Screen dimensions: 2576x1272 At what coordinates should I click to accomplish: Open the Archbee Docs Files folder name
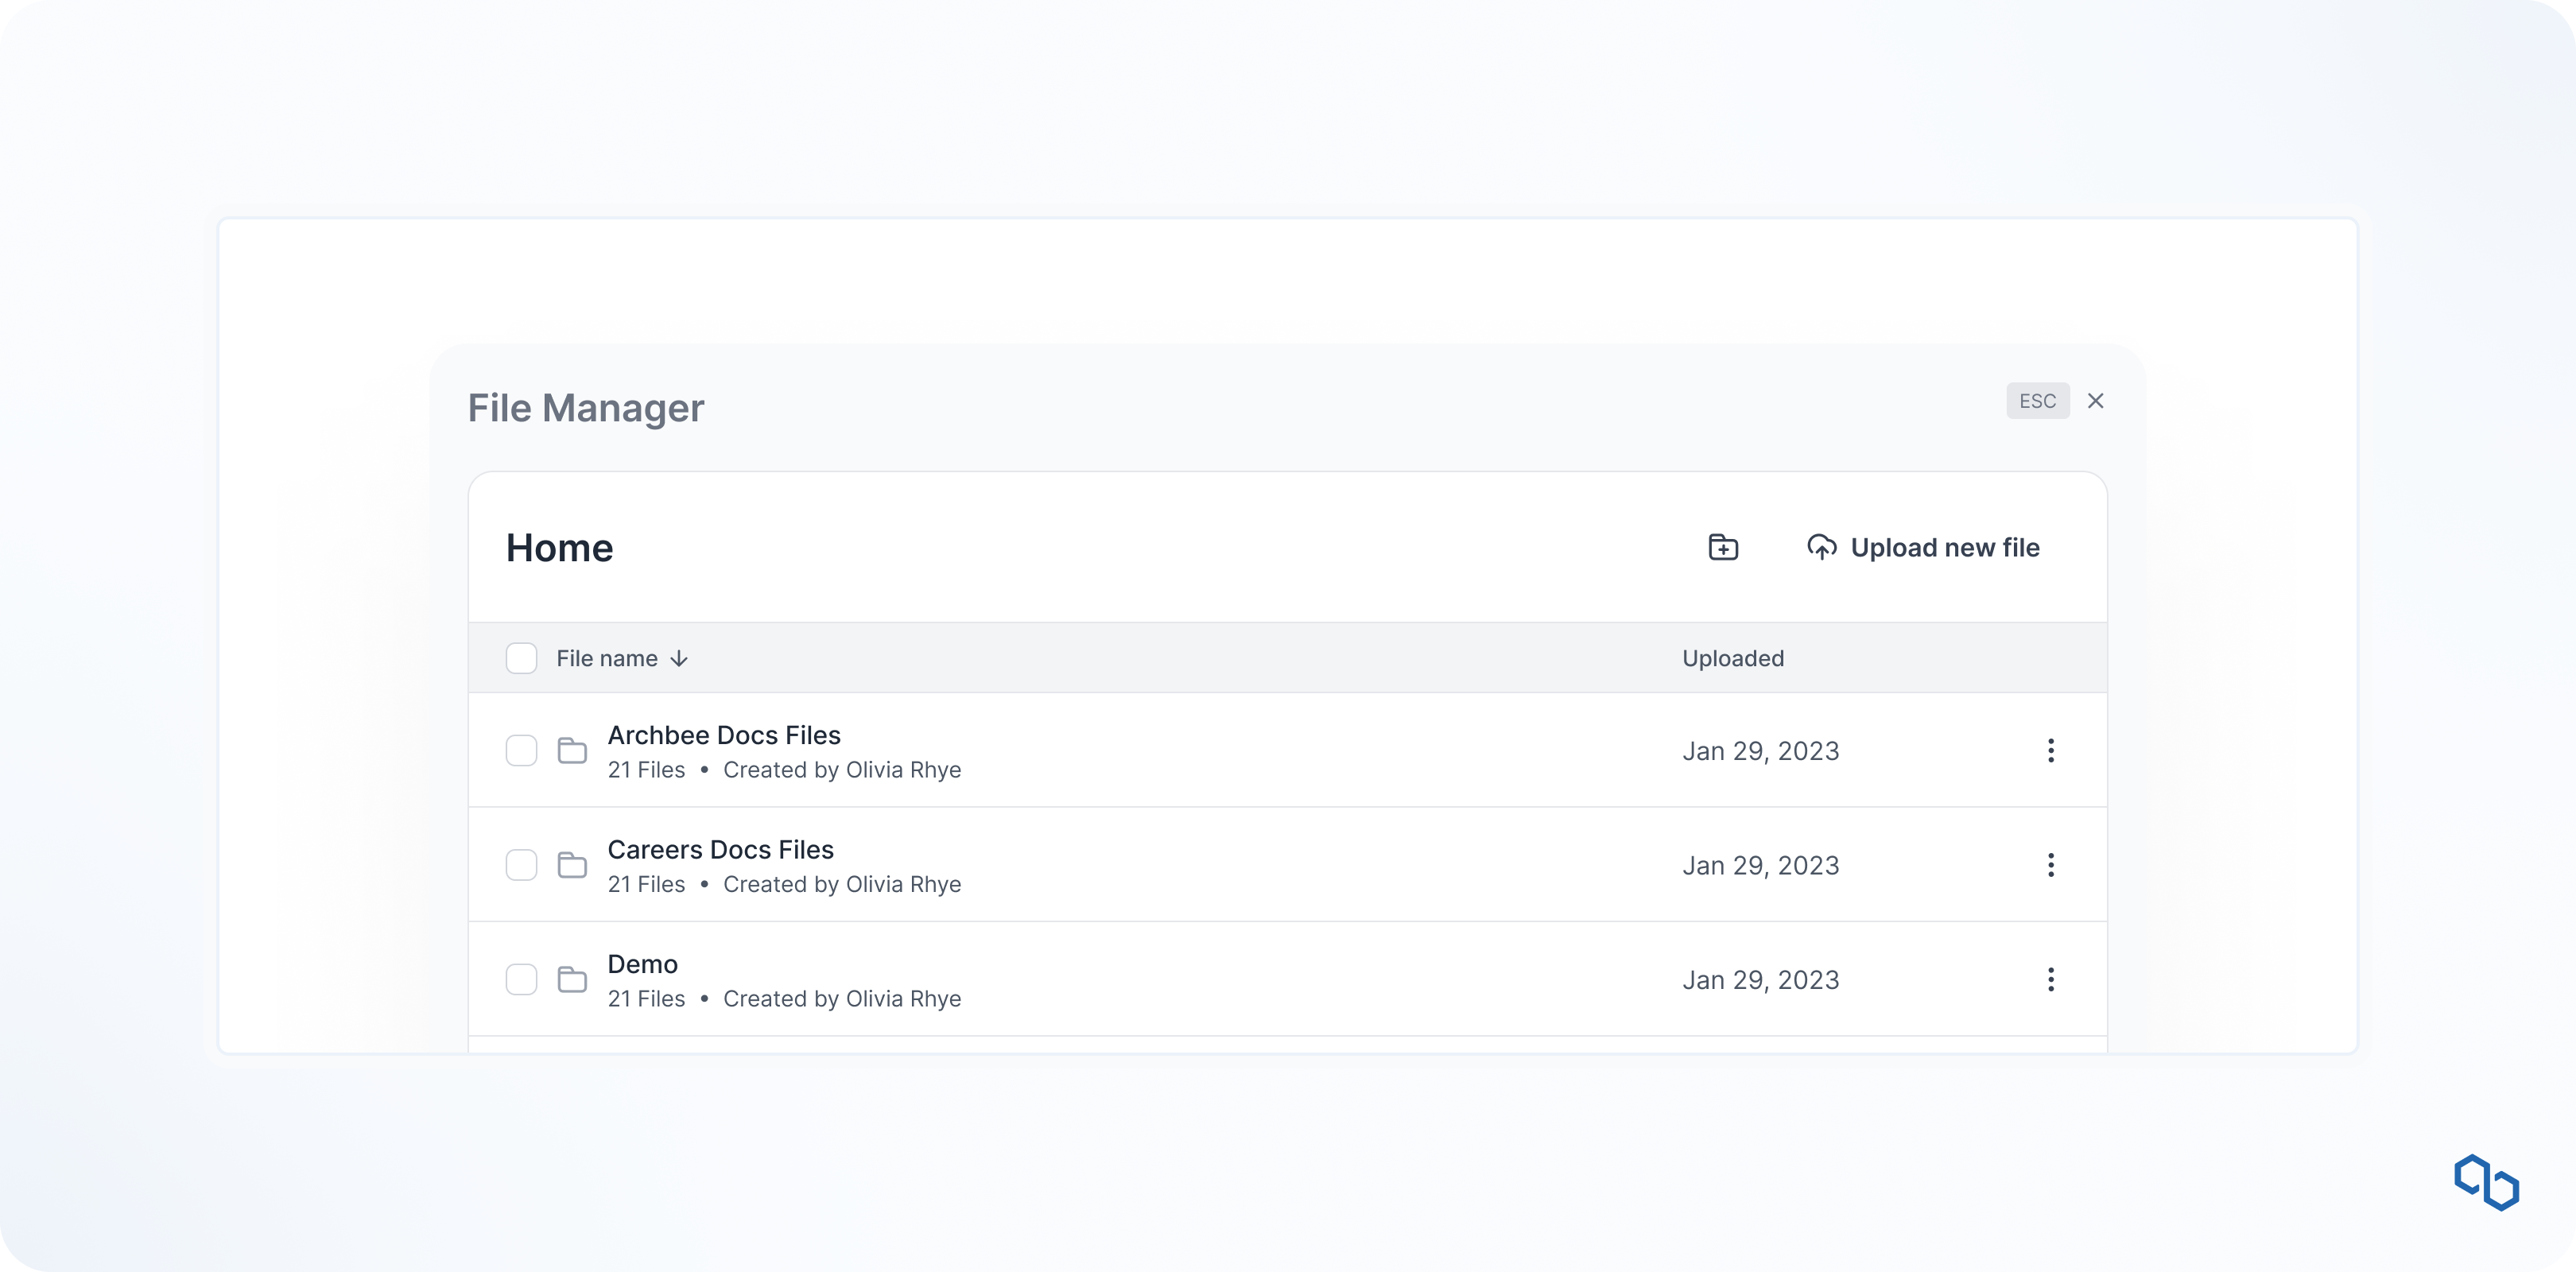[x=724, y=735]
